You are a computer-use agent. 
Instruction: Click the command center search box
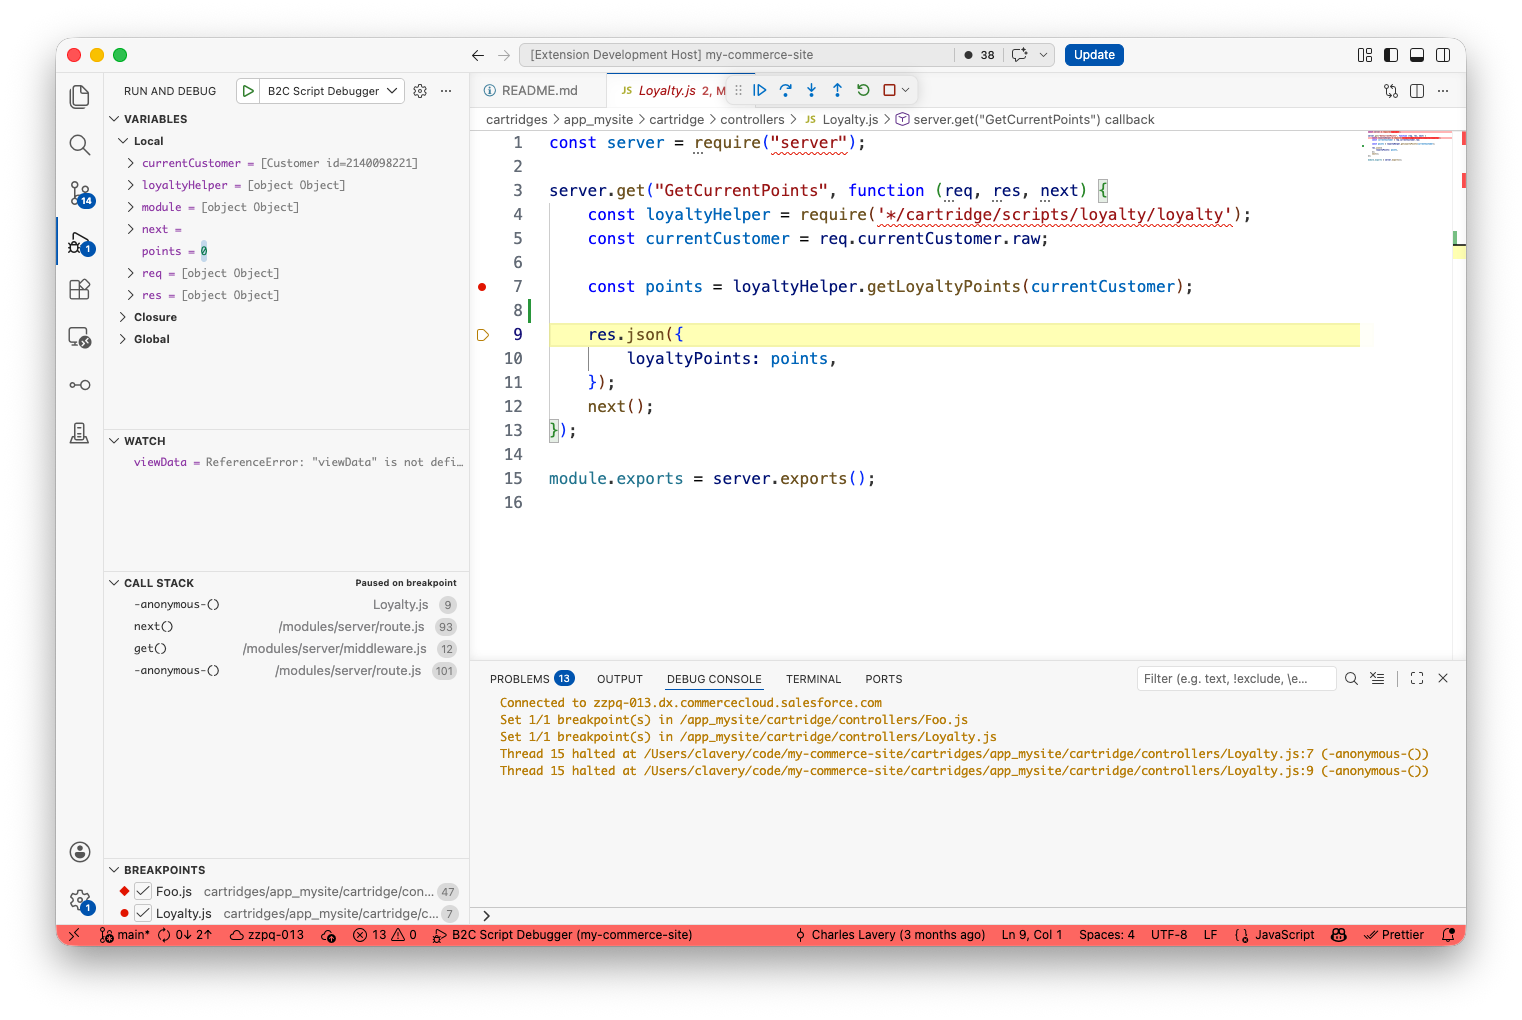click(x=737, y=55)
